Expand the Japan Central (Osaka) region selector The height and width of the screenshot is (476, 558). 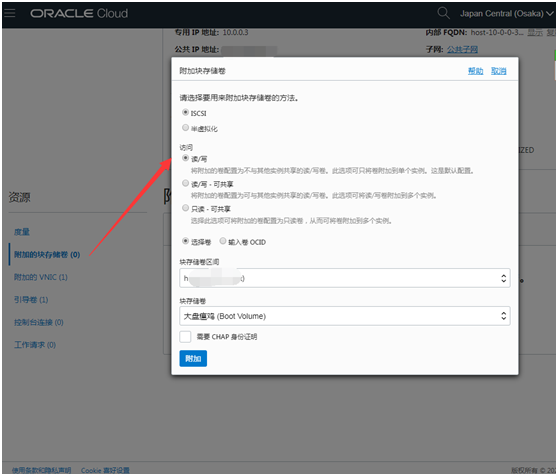507,14
